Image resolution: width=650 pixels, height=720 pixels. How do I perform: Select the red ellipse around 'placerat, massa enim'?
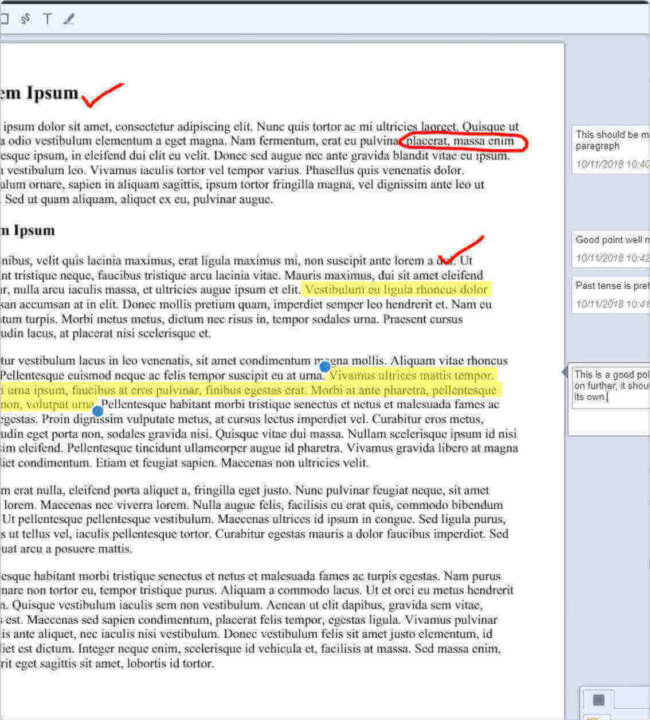pos(464,142)
